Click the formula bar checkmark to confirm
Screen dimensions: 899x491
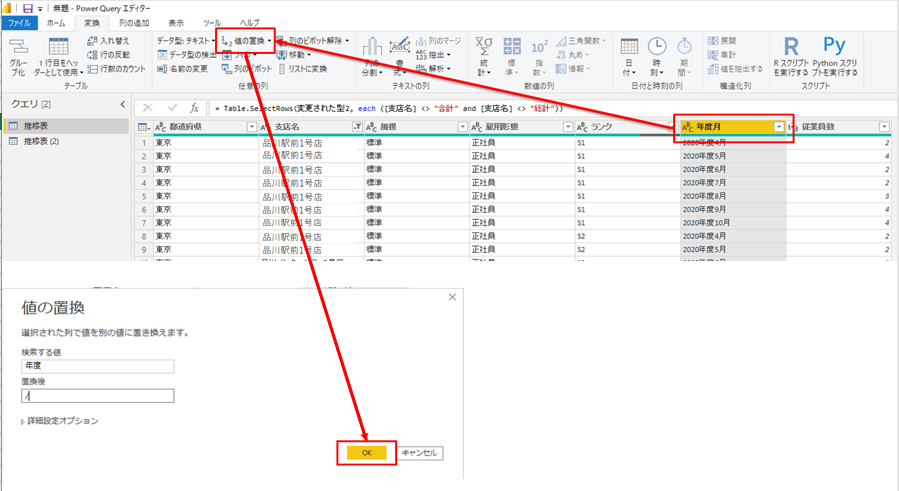tap(173, 107)
